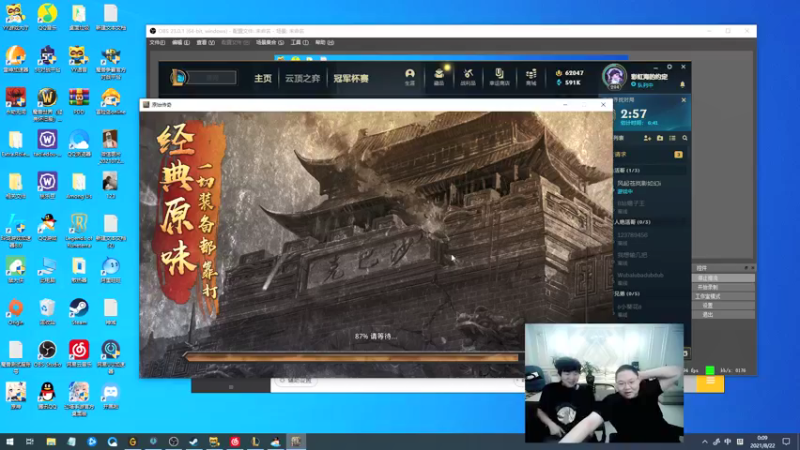Open the QQ Music green note desktop icon
The image size is (800, 450).
(47, 17)
